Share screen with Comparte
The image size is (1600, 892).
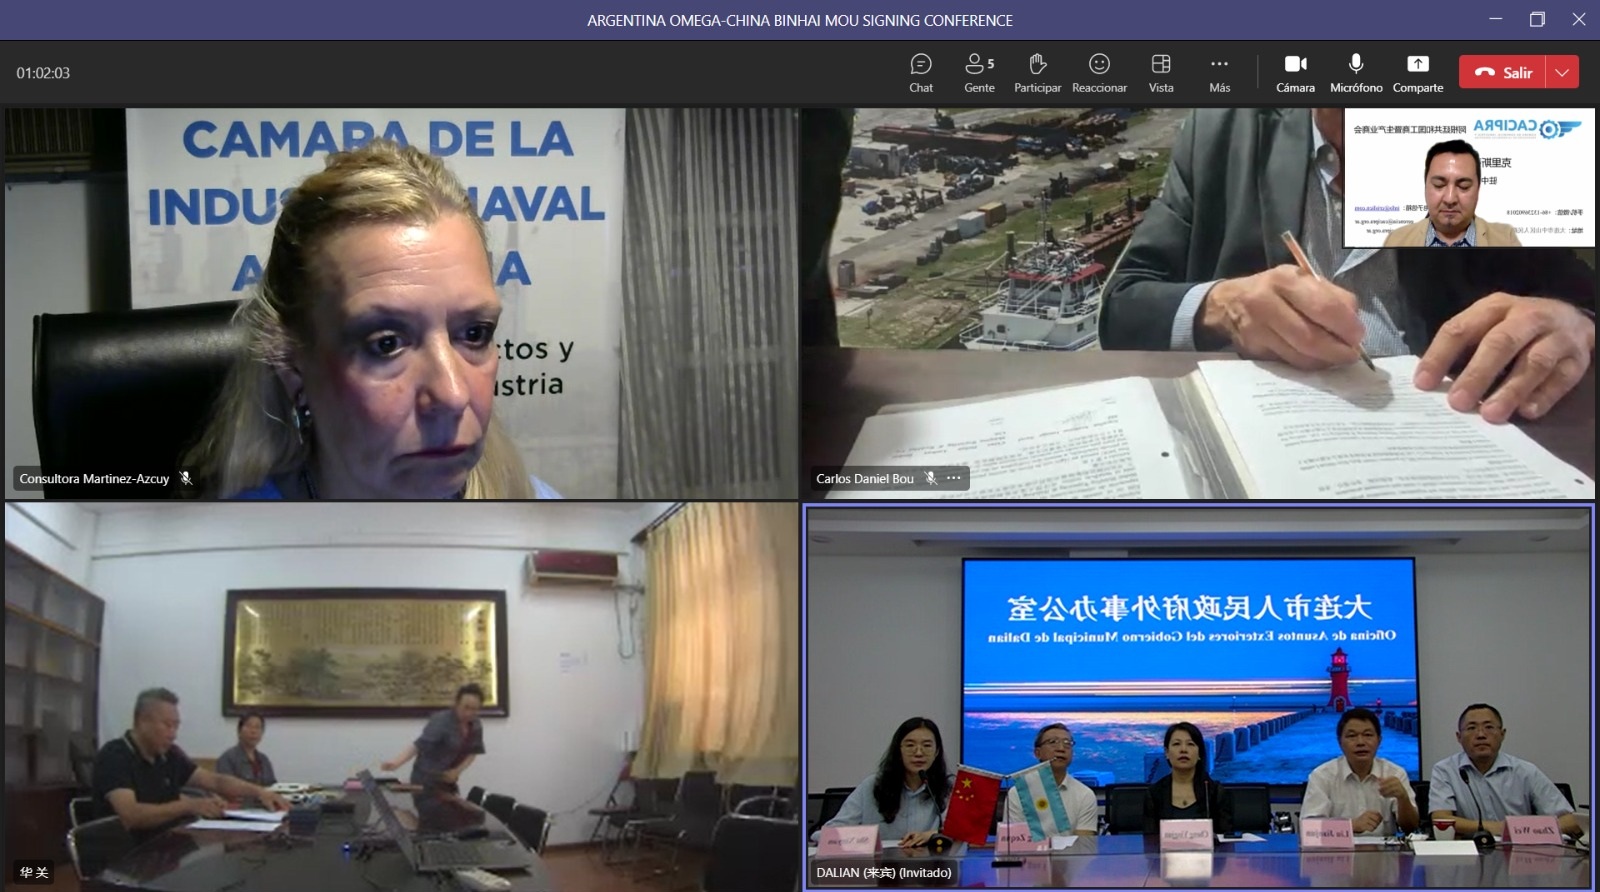pos(1418,73)
